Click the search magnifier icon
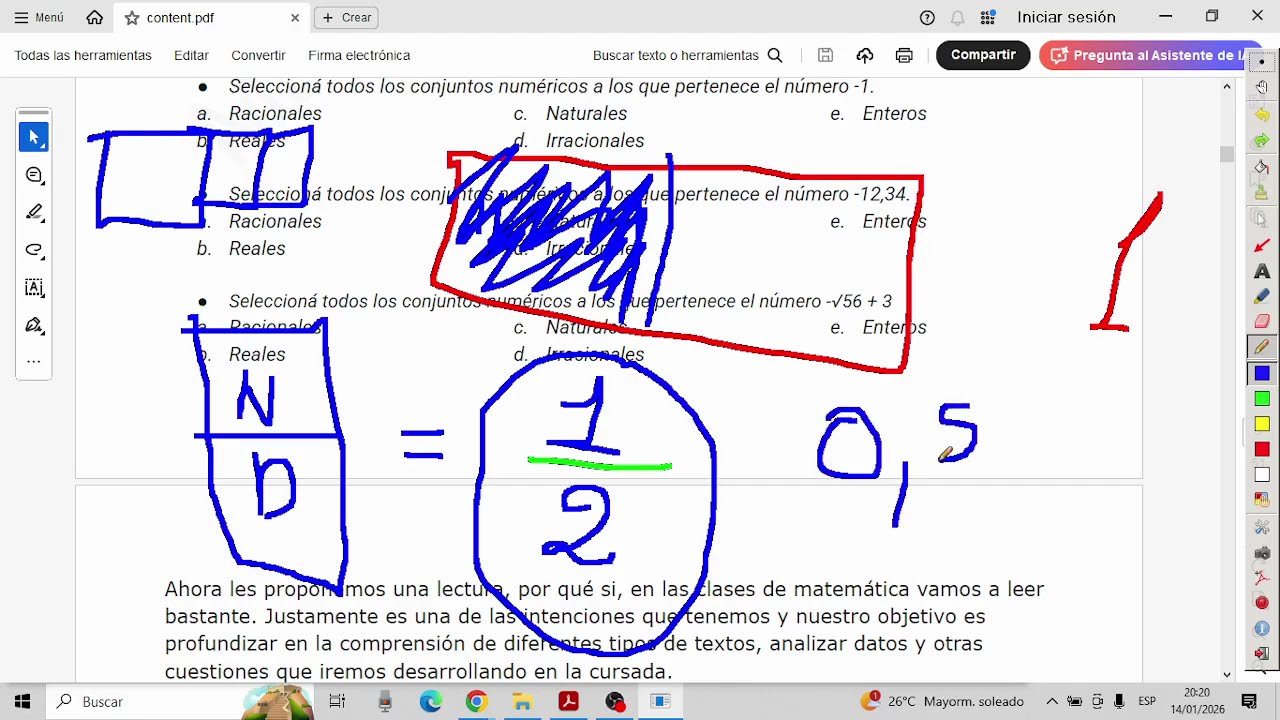 (775, 55)
